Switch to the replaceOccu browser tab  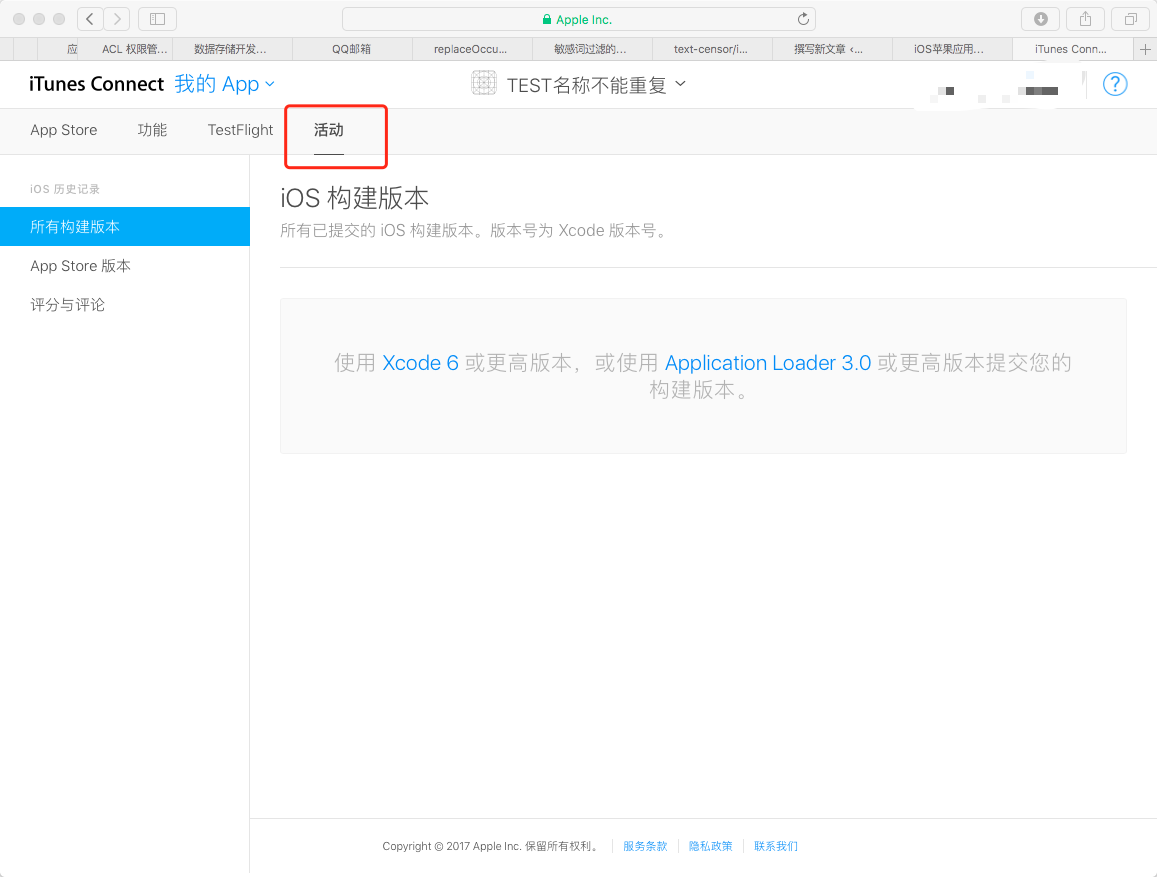pos(471,49)
